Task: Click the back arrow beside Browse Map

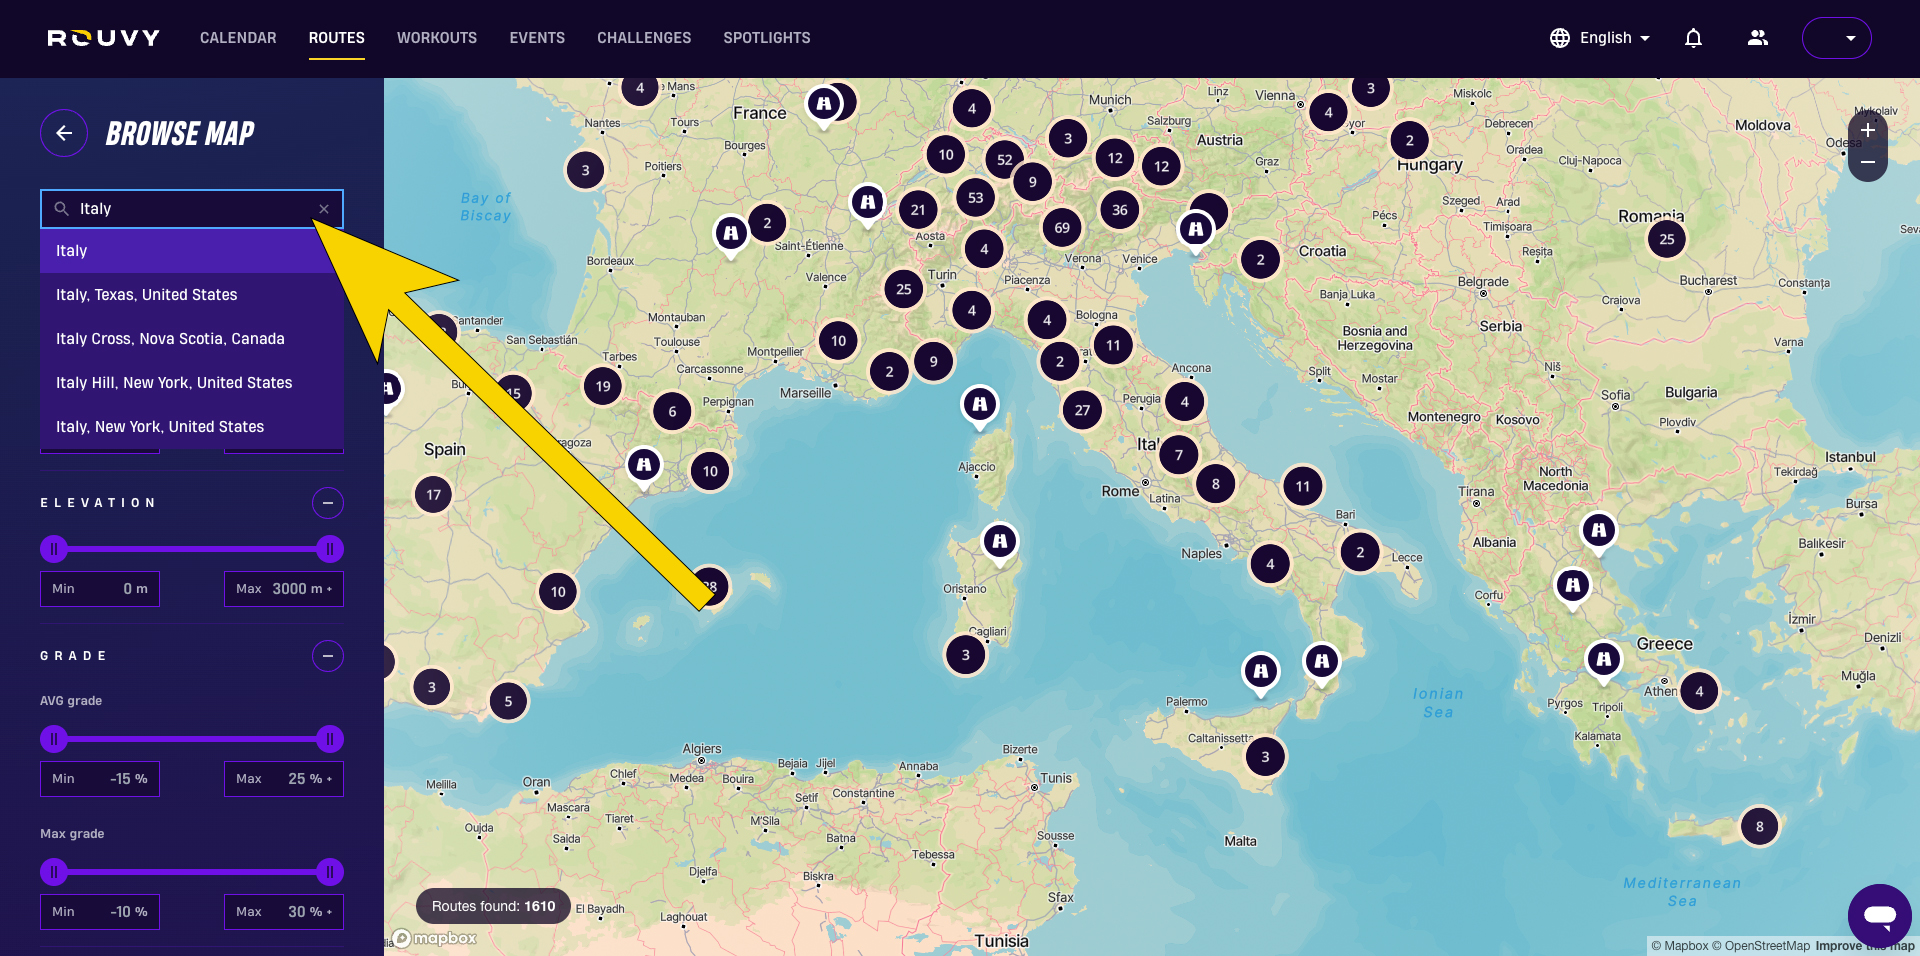Action: click(x=64, y=133)
